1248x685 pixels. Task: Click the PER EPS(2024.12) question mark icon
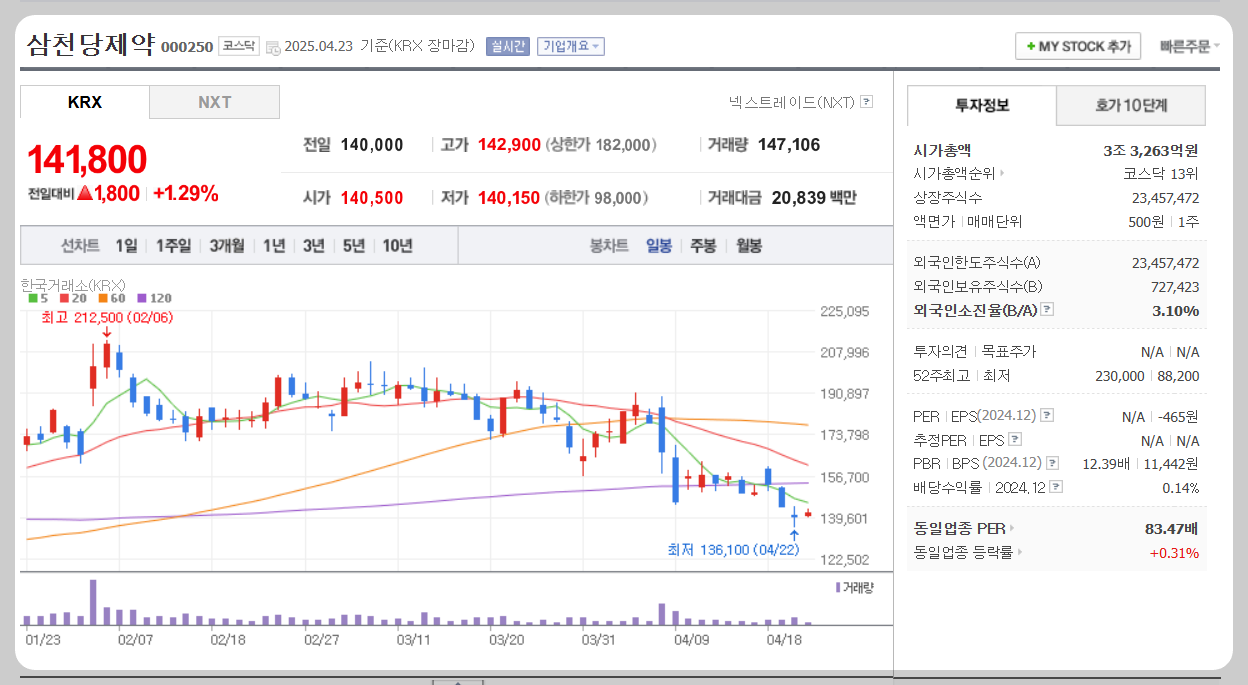pyautogui.click(x=1046, y=414)
